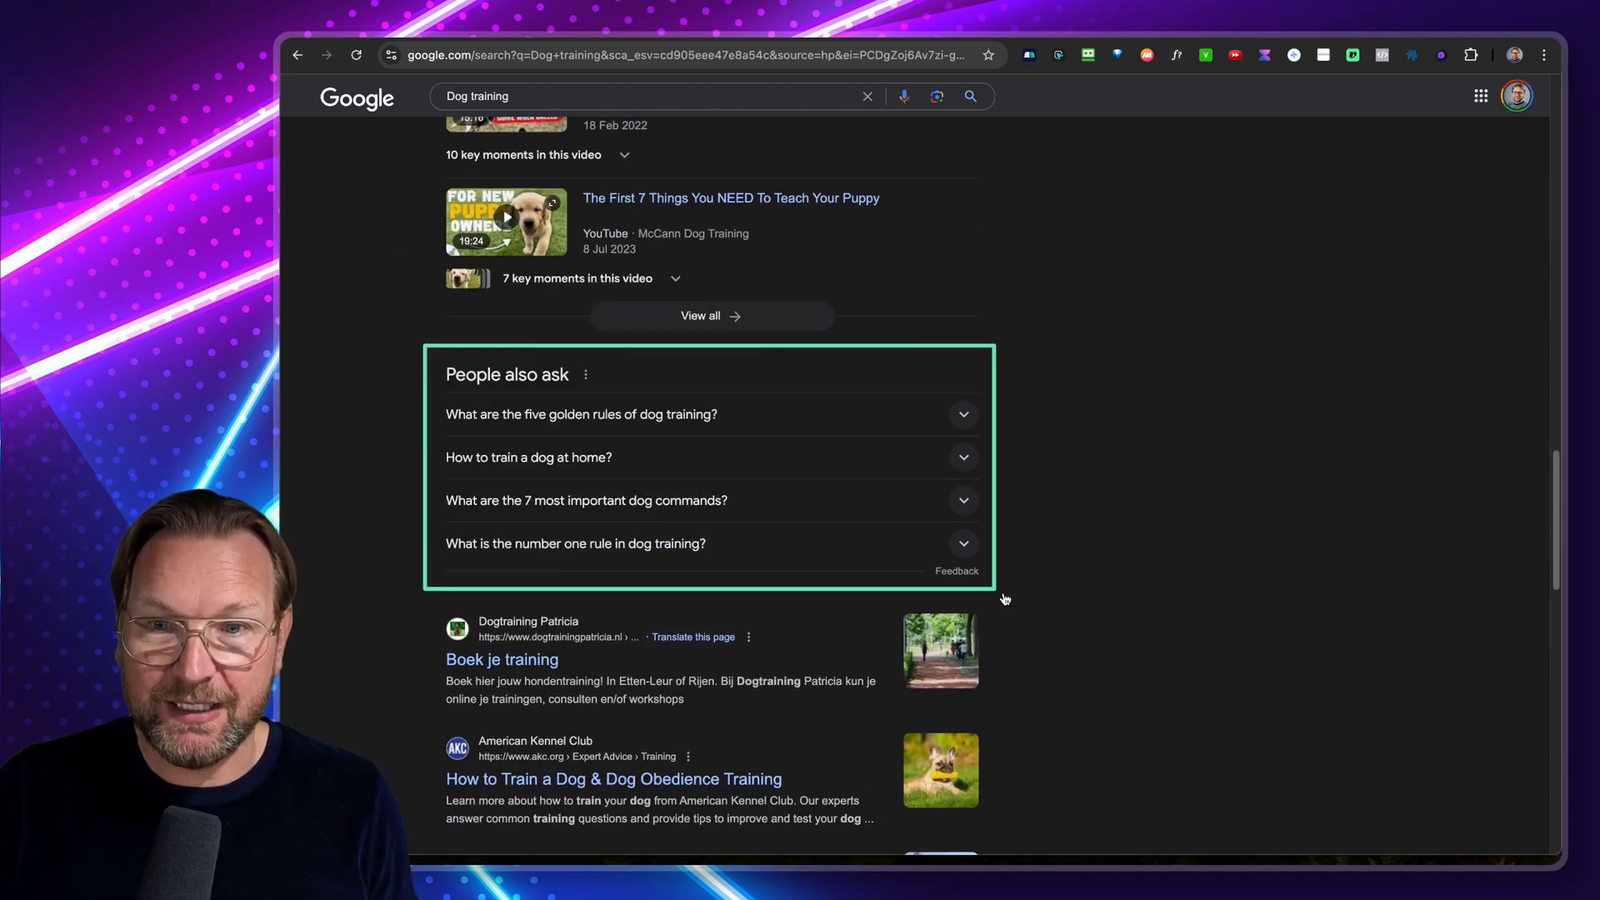Open Google apps grid
This screenshot has height=900, width=1600.
pos(1481,96)
